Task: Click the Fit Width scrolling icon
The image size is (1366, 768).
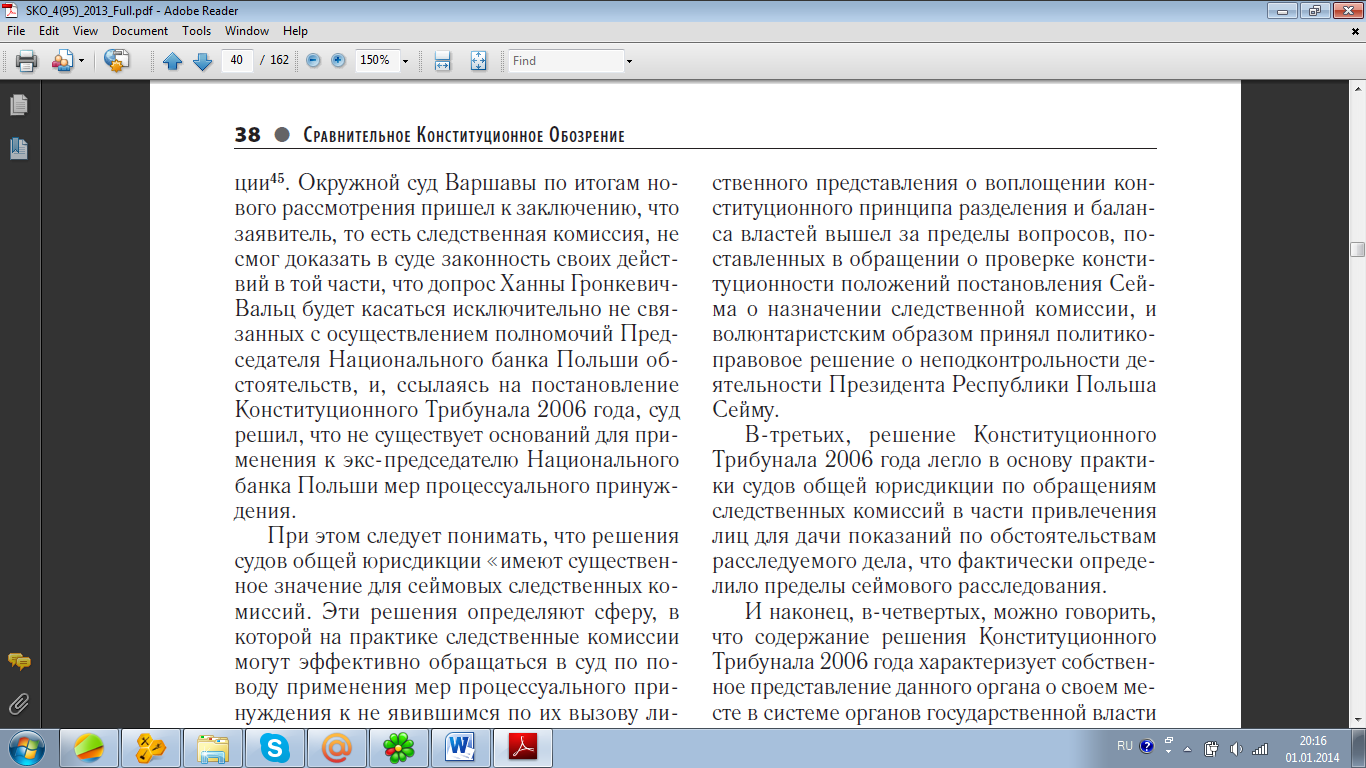Action: pyautogui.click(x=443, y=61)
